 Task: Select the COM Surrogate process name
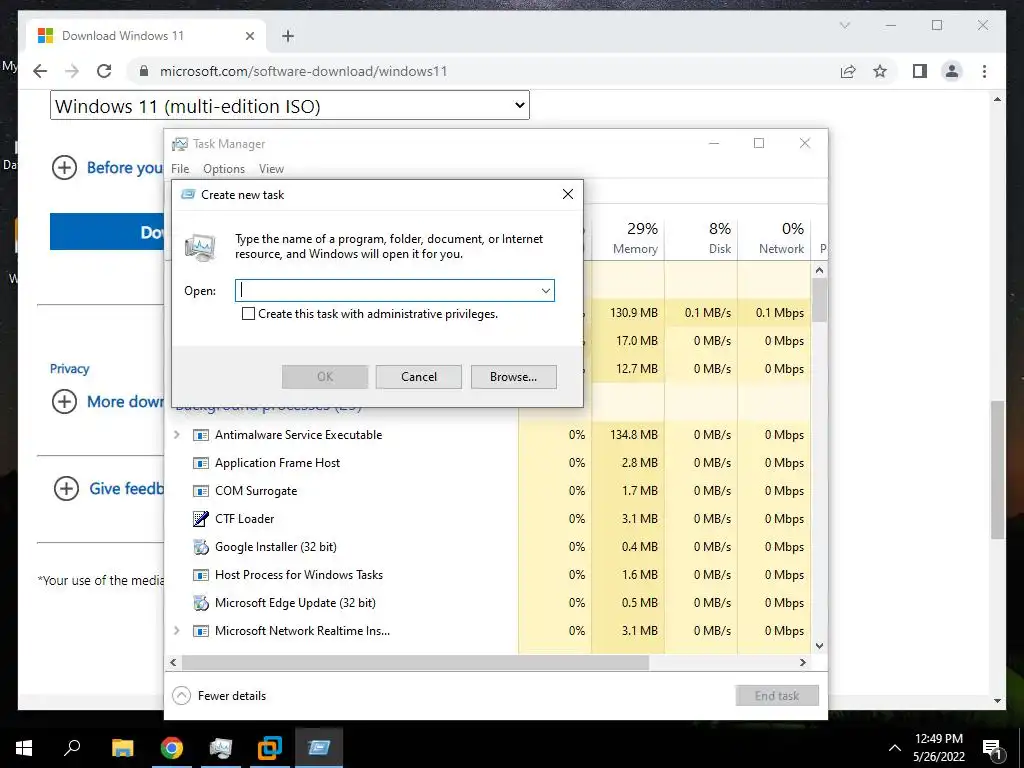(x=256, y=491)
